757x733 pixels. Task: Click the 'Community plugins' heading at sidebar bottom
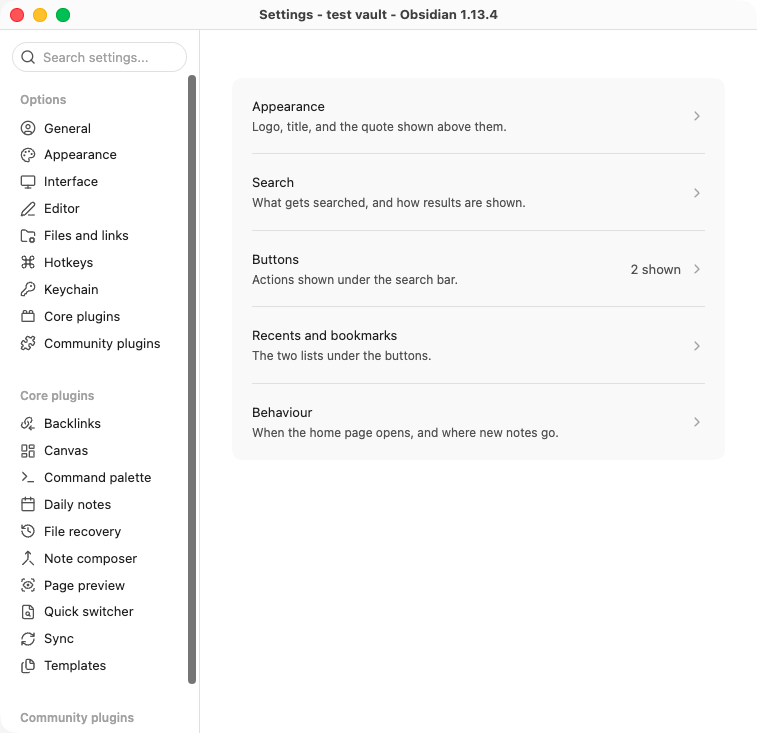click(77, 718)
